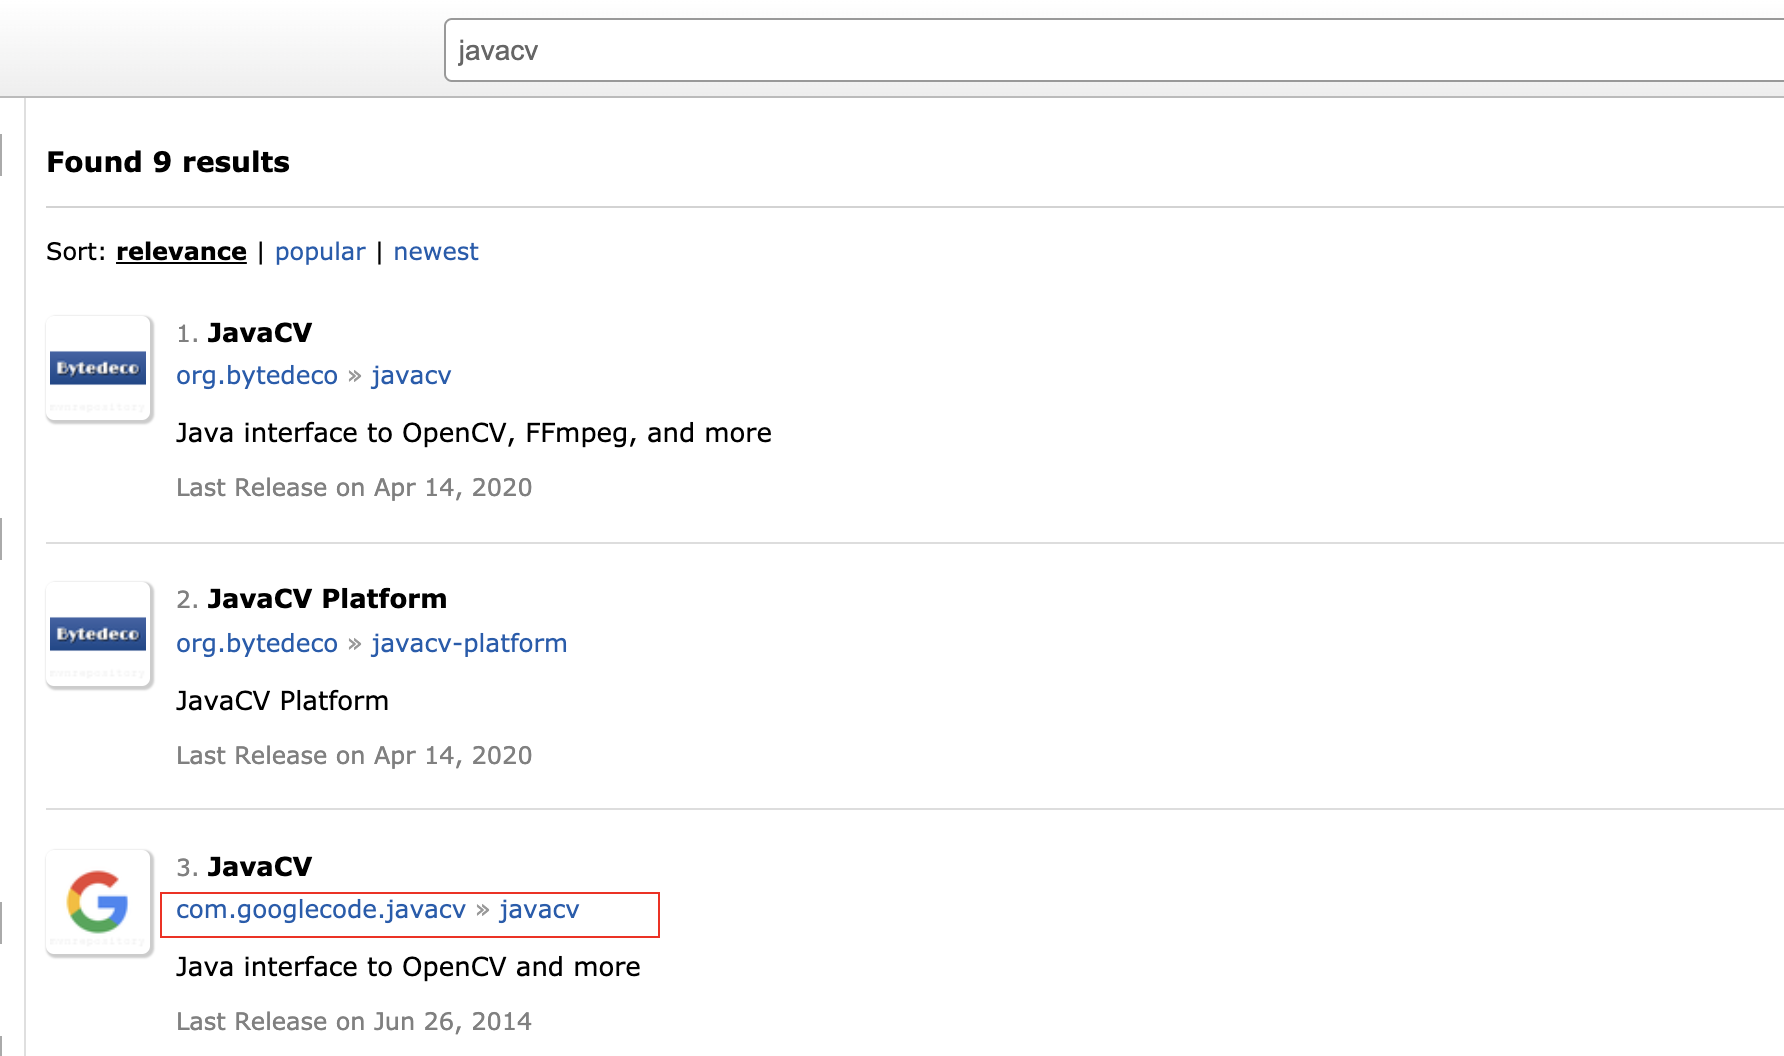Open the third JavaCV result title
This screenshot has height=1056, width=1784.
point(260,867)
